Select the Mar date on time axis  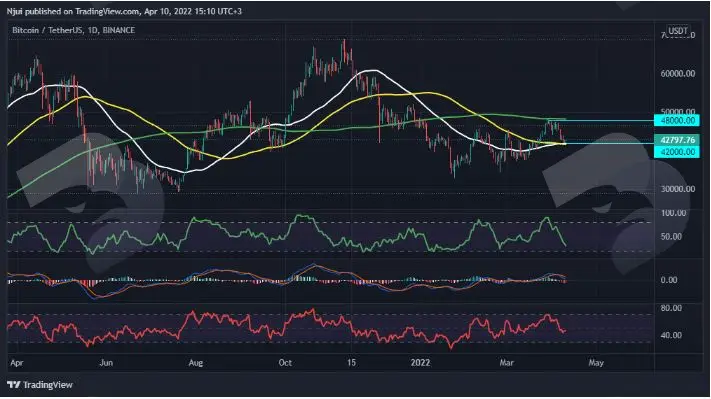pos(506,363)
